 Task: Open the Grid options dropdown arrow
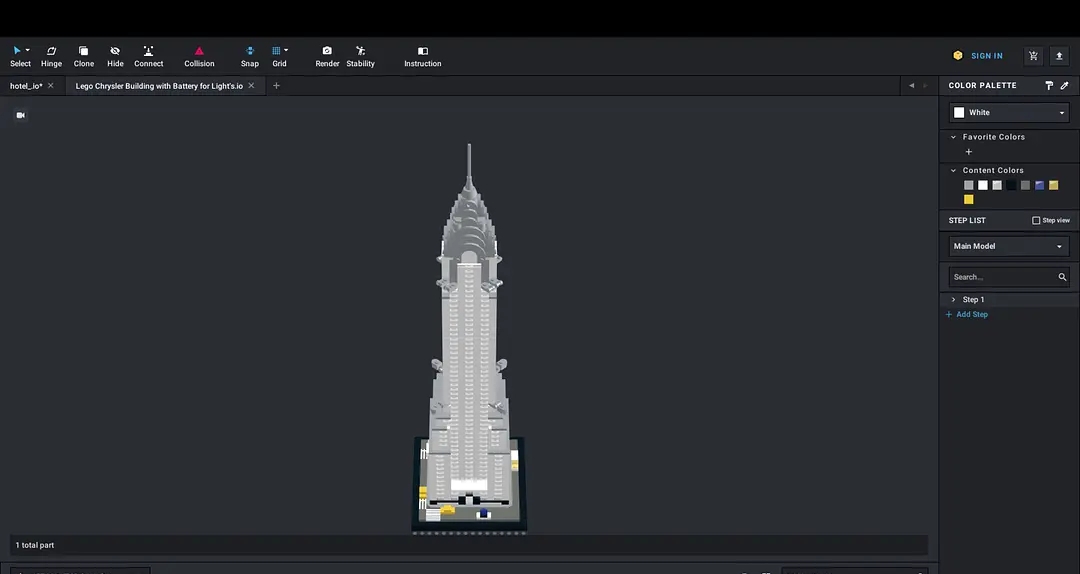(286, 50)
